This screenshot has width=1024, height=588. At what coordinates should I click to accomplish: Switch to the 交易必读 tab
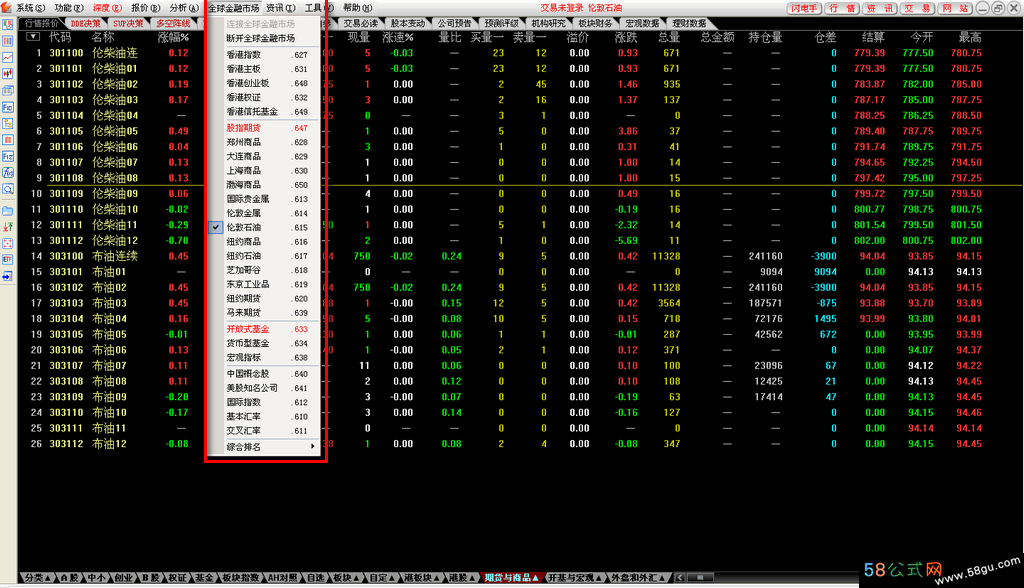pyautogui.click(x=361, y=24)
